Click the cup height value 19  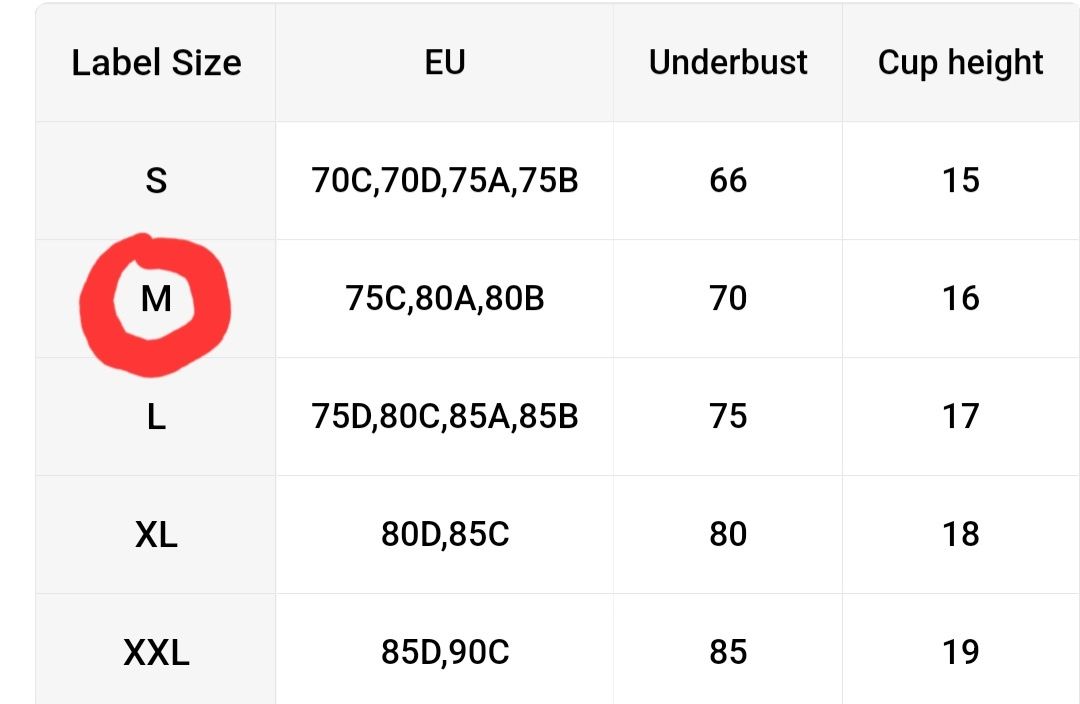pyautogui.click(x=960, y=652)
